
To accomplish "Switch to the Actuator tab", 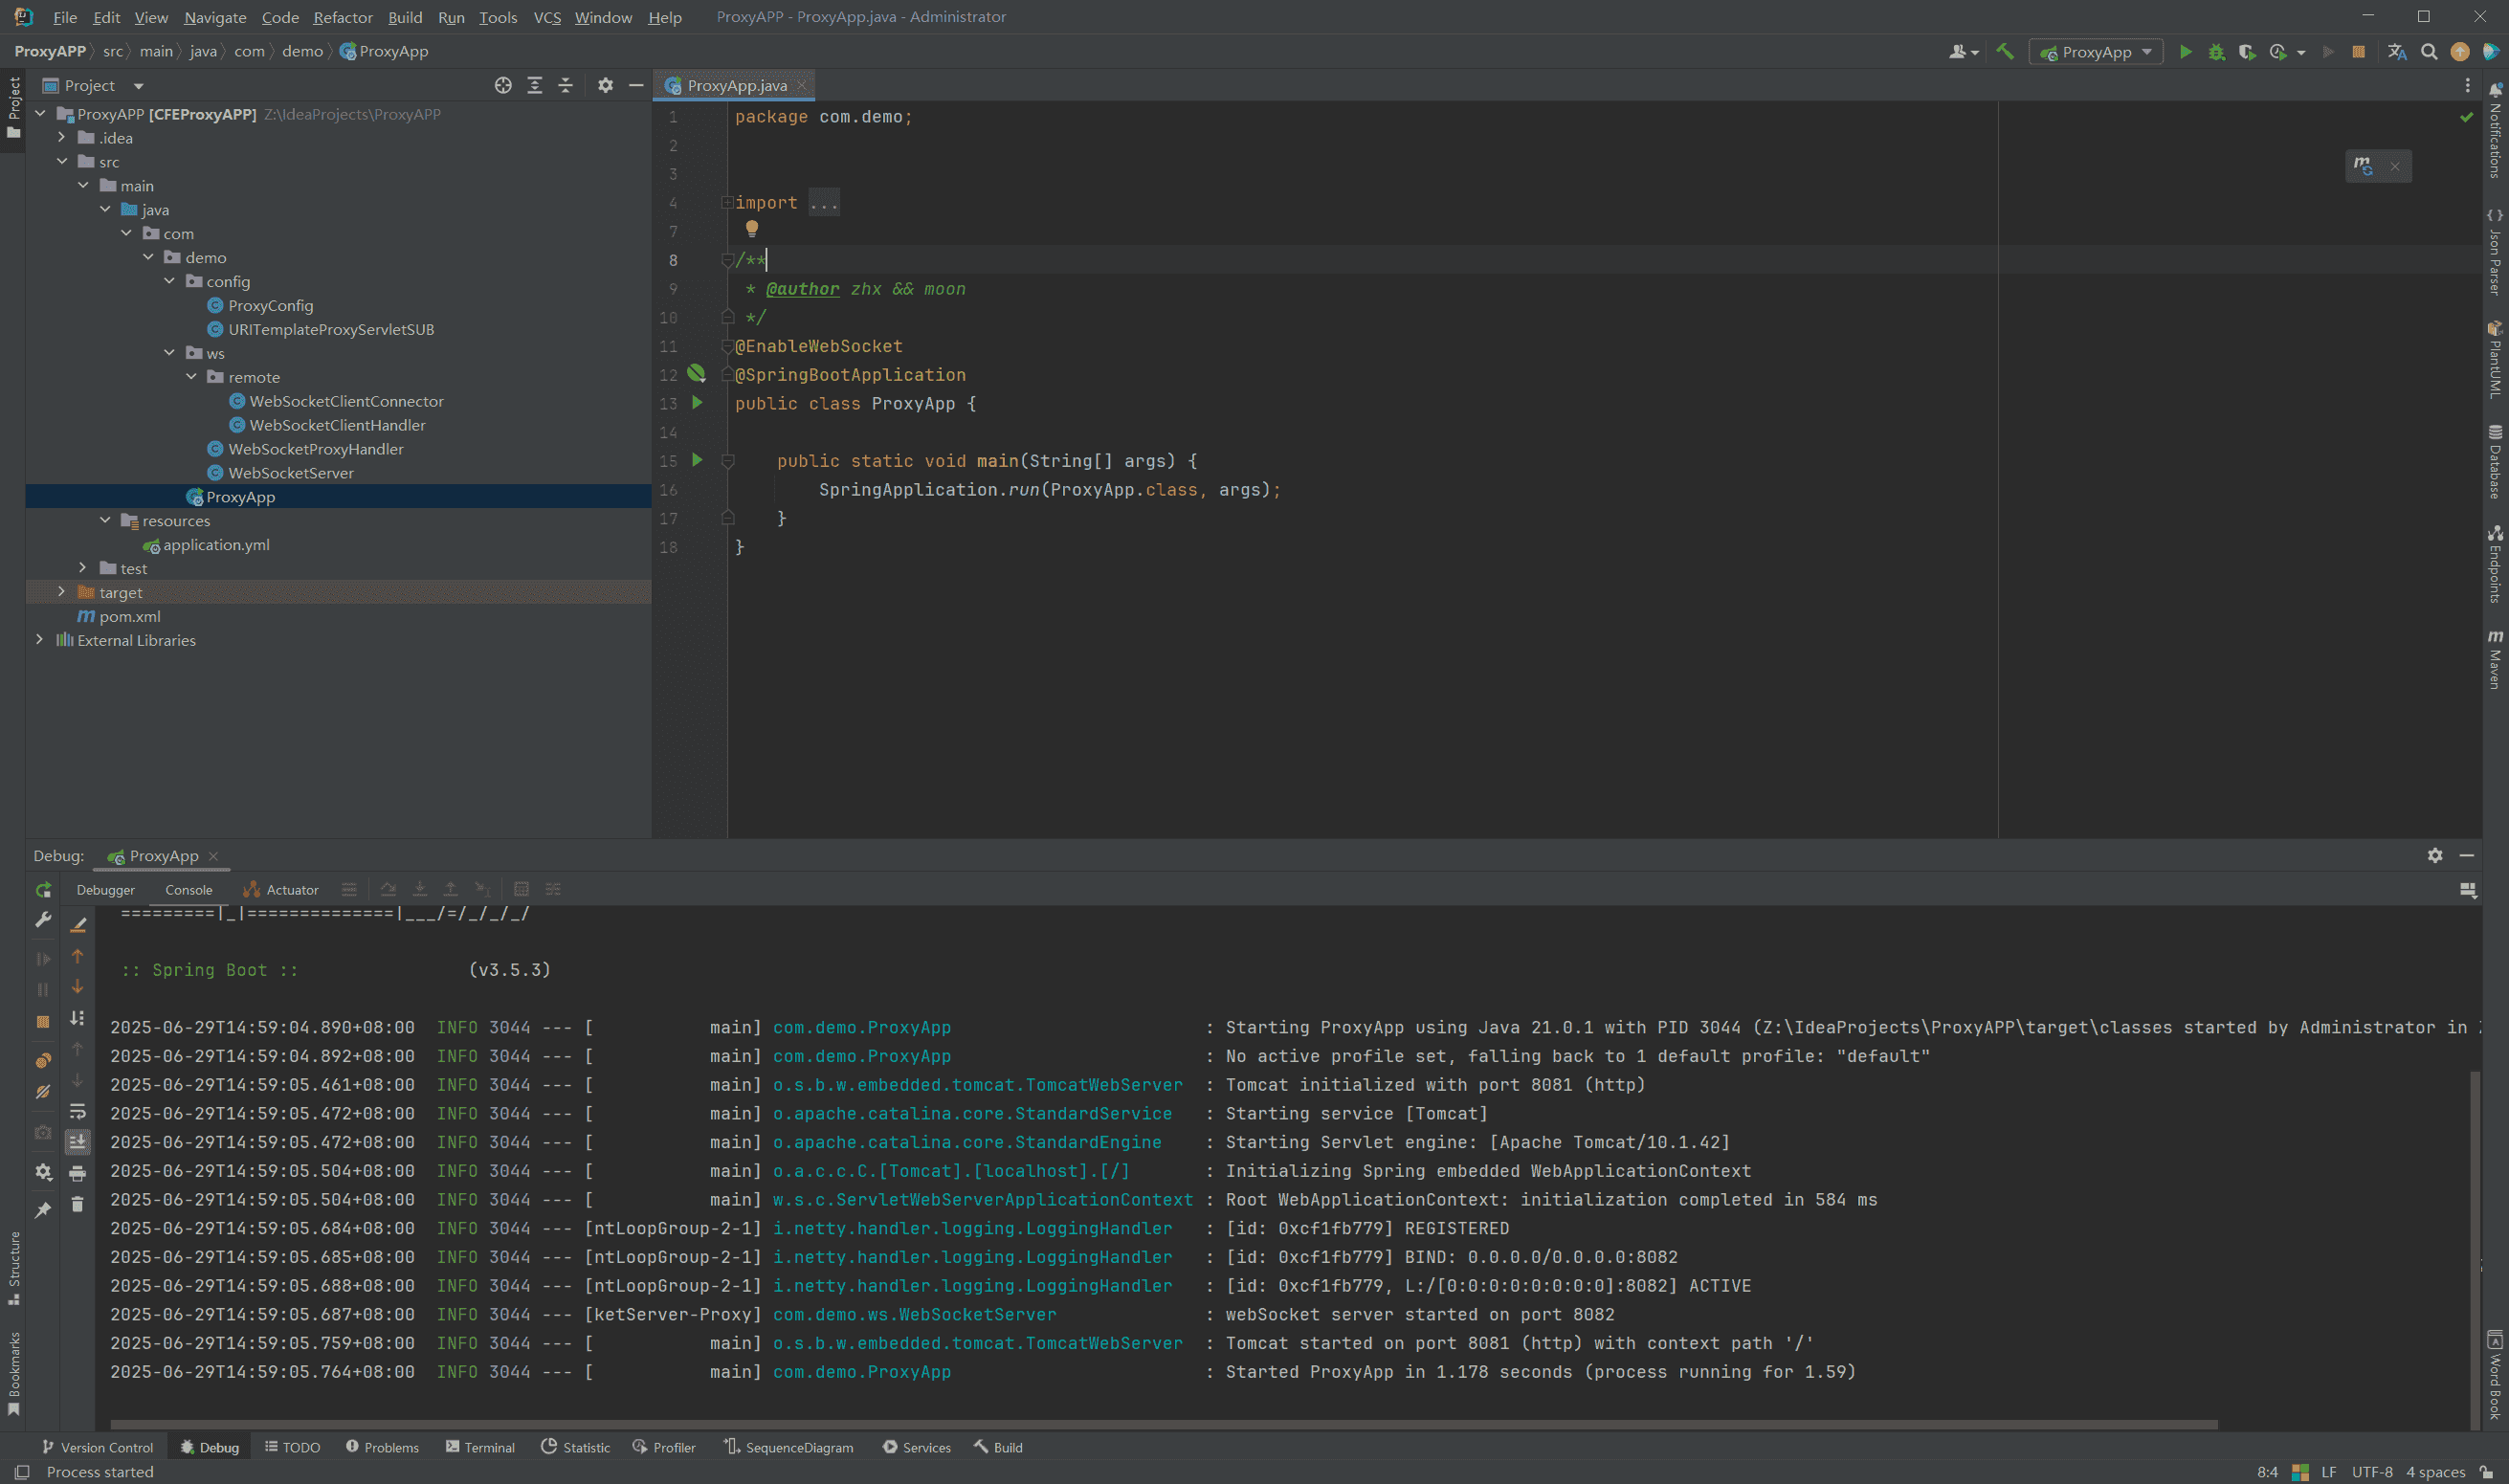I will (281, 890).
